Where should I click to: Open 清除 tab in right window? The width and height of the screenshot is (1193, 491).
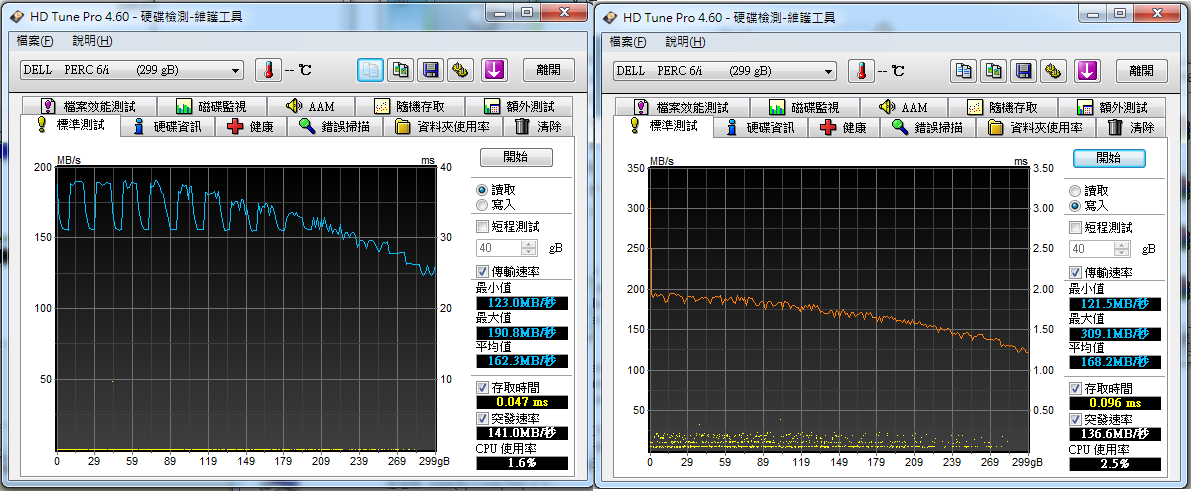click(x=1132, y=127)
